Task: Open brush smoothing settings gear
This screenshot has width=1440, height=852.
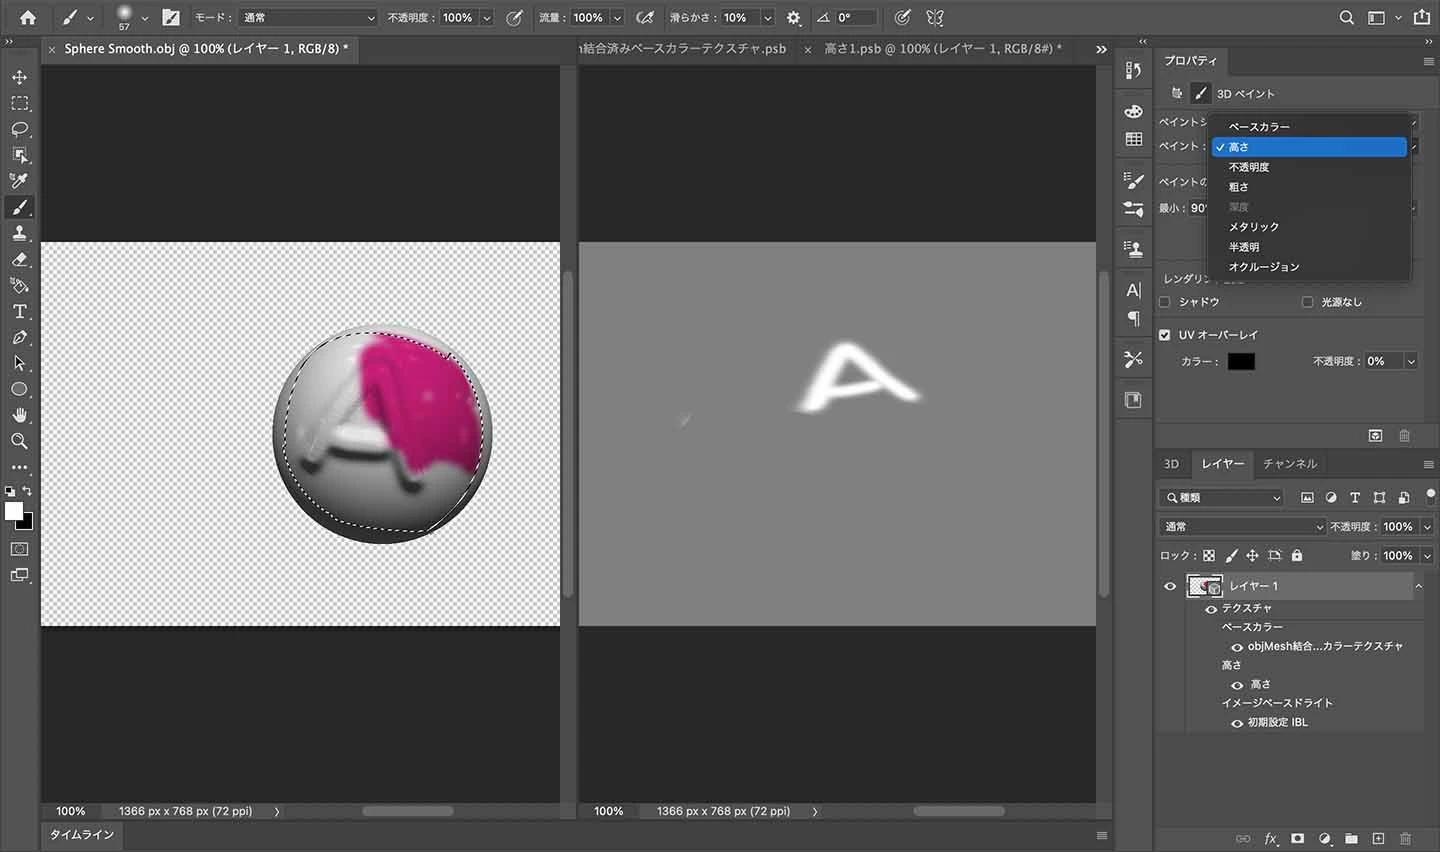Action: tap(794, 17)
